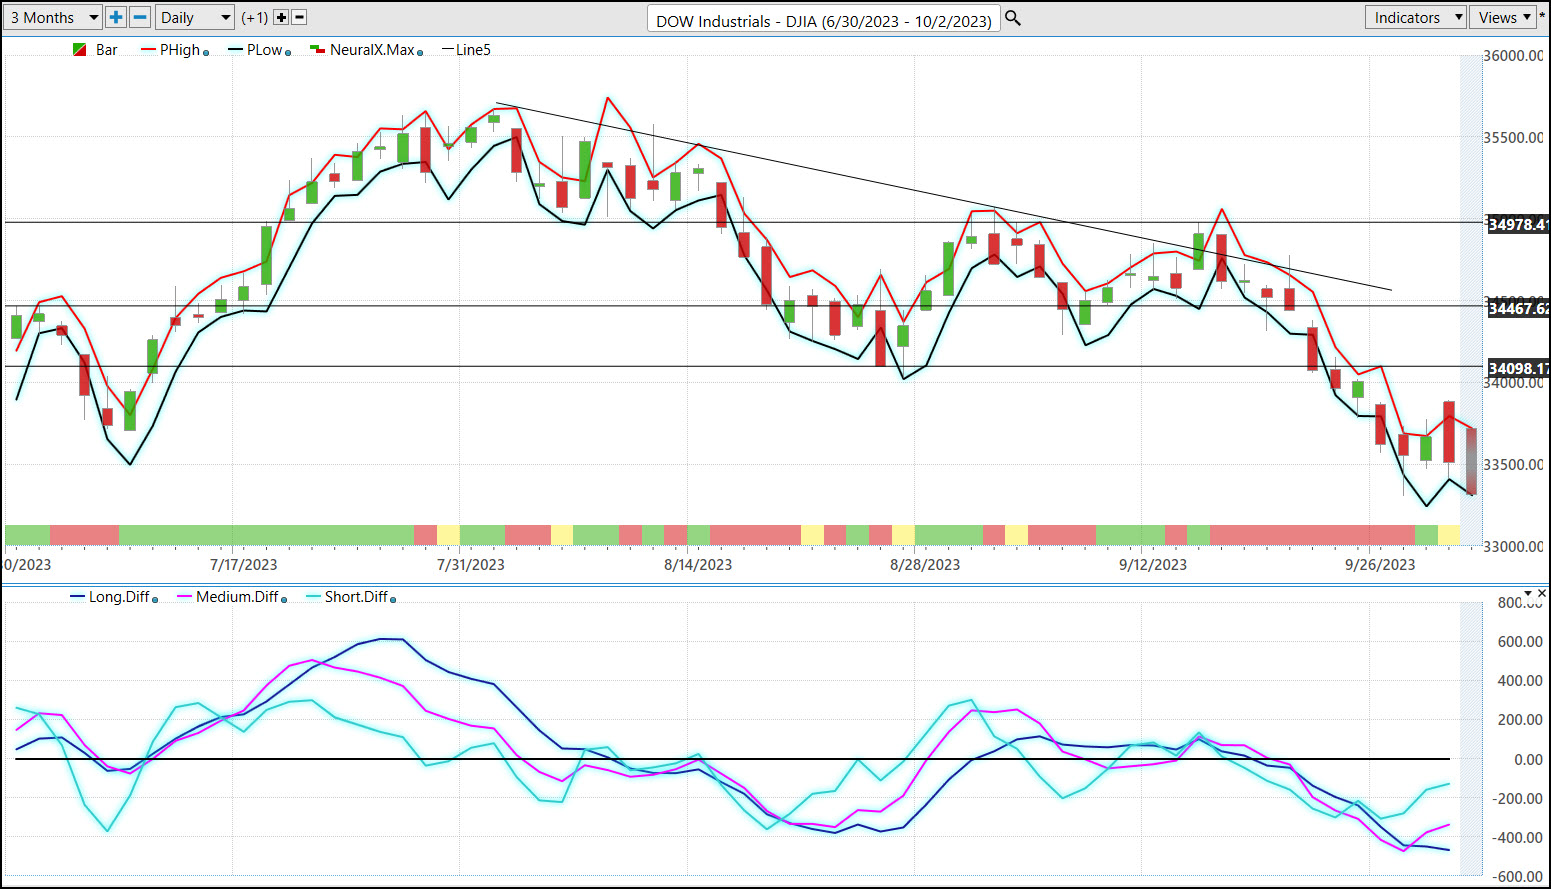Viewport: 1551px width, 889px height.
Task: Click the 33500.00 price axis label
Action: point(1514,465)
